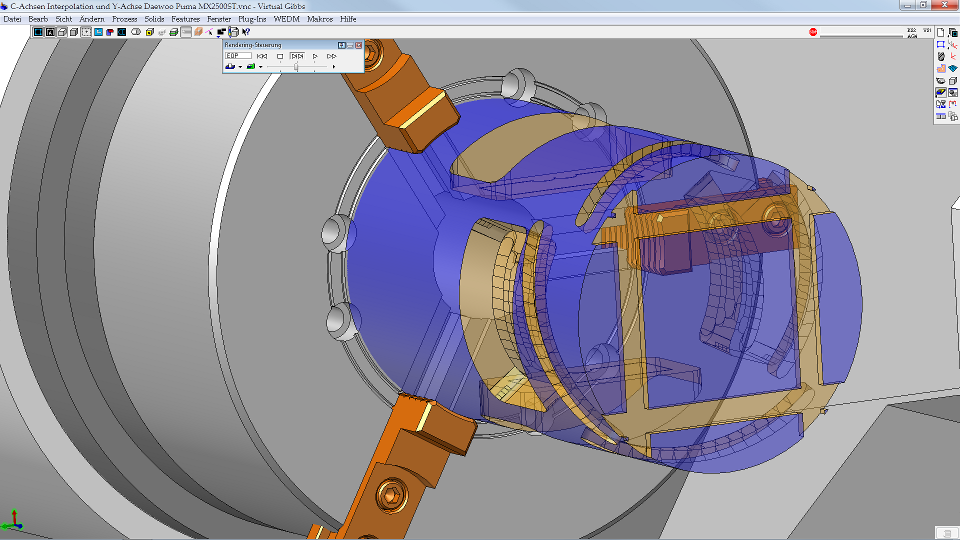Click the stacked windows palette icon
The height and width of the screenshot is (540, 960).
pyautogui.click(x=953, y=32)
